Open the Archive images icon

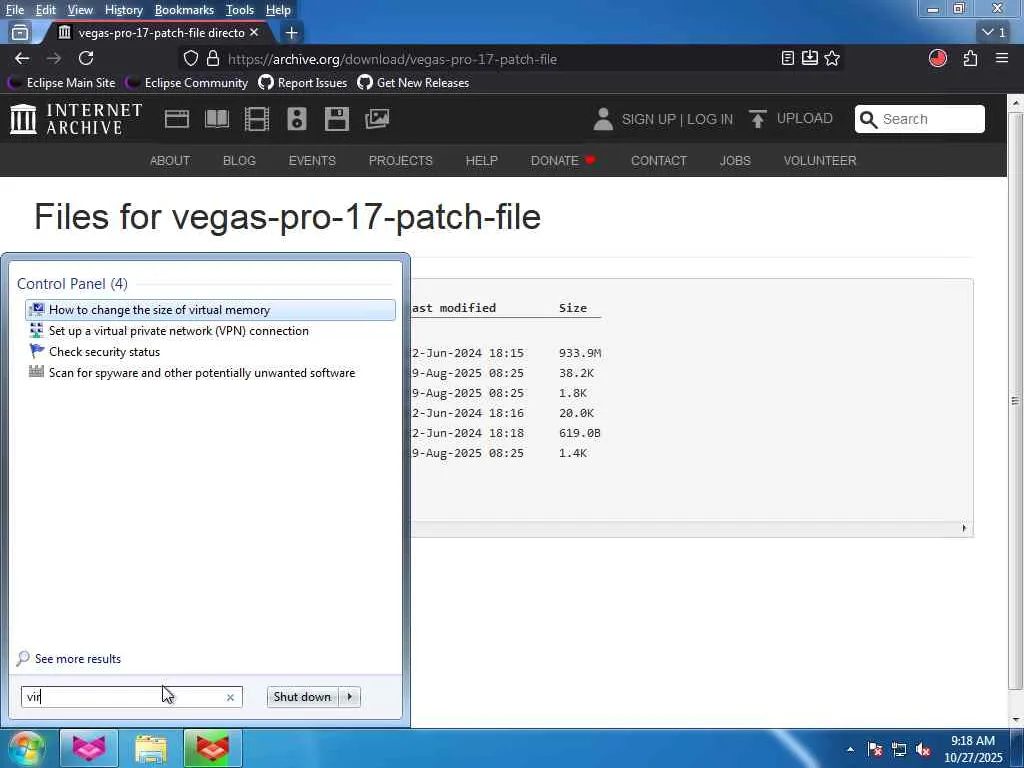point(377,119)
